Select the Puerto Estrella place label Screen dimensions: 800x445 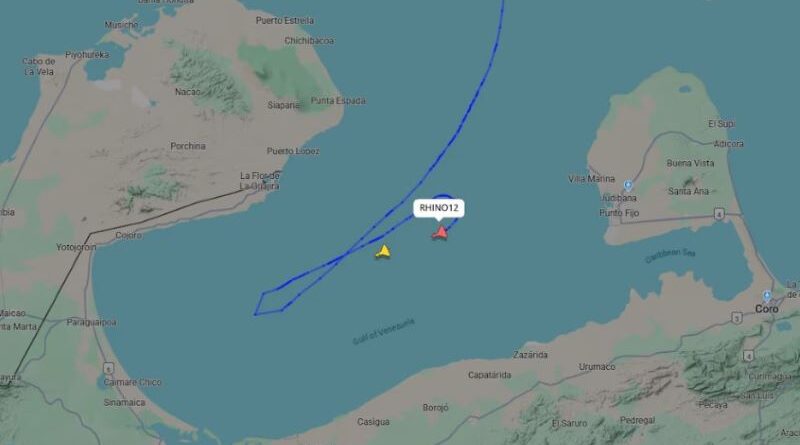coord(285,21)
